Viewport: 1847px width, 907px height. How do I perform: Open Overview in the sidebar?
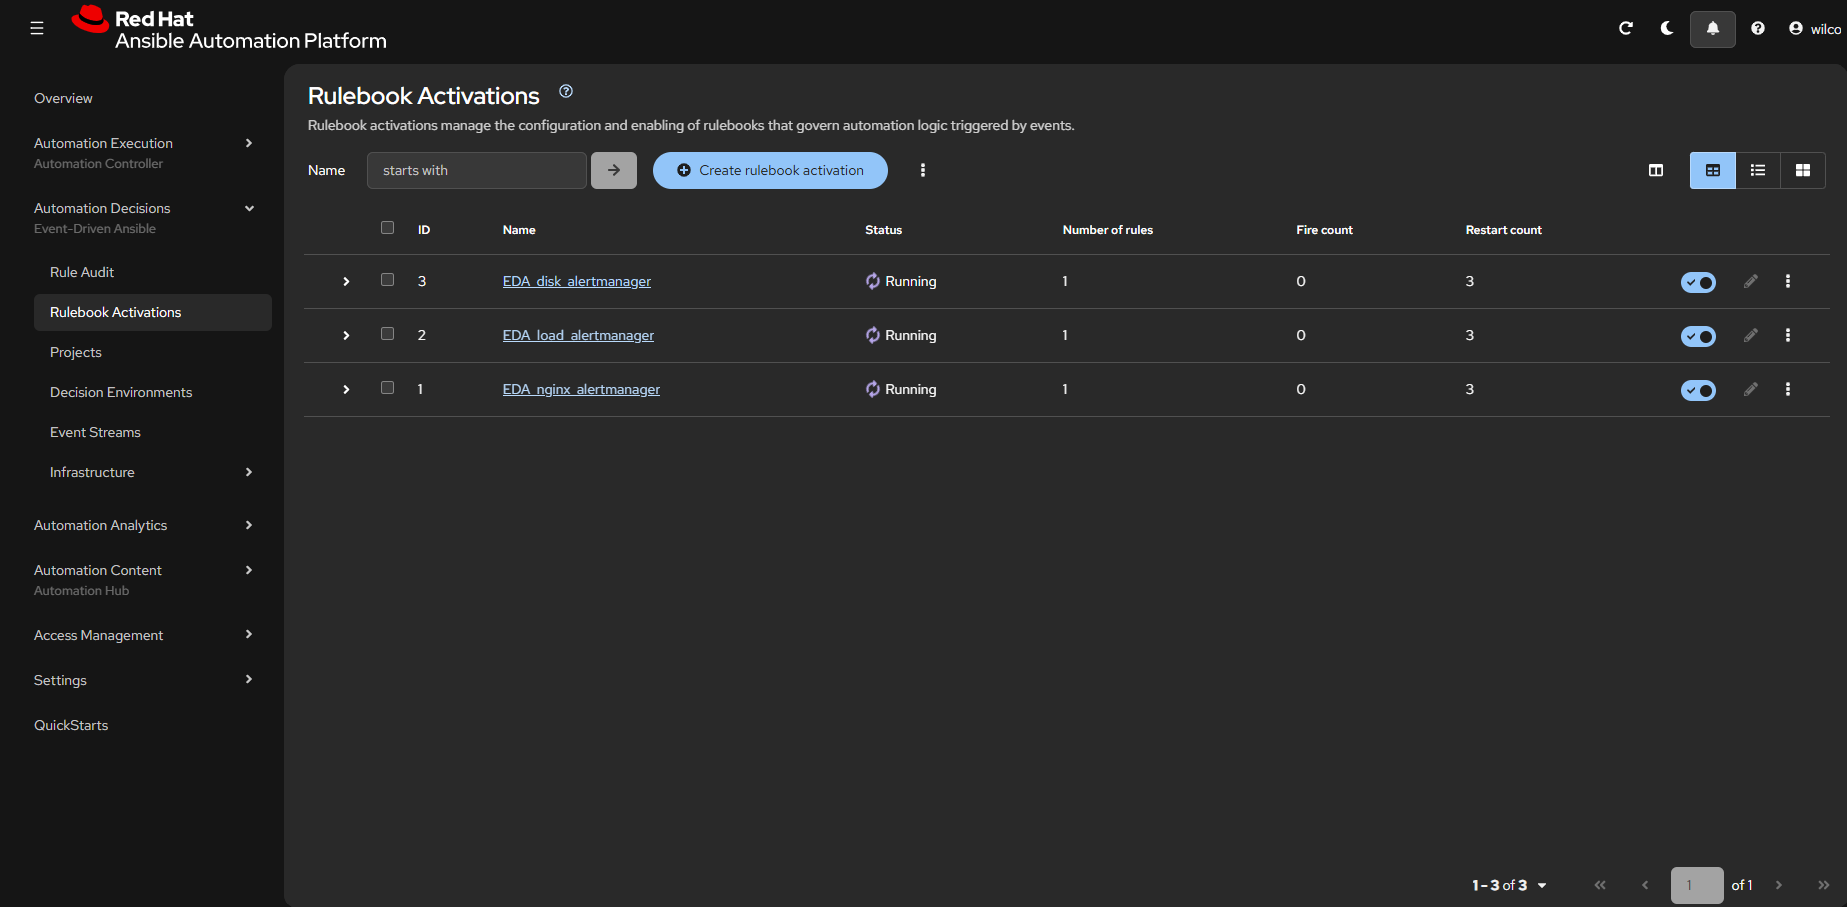point(63,98)
